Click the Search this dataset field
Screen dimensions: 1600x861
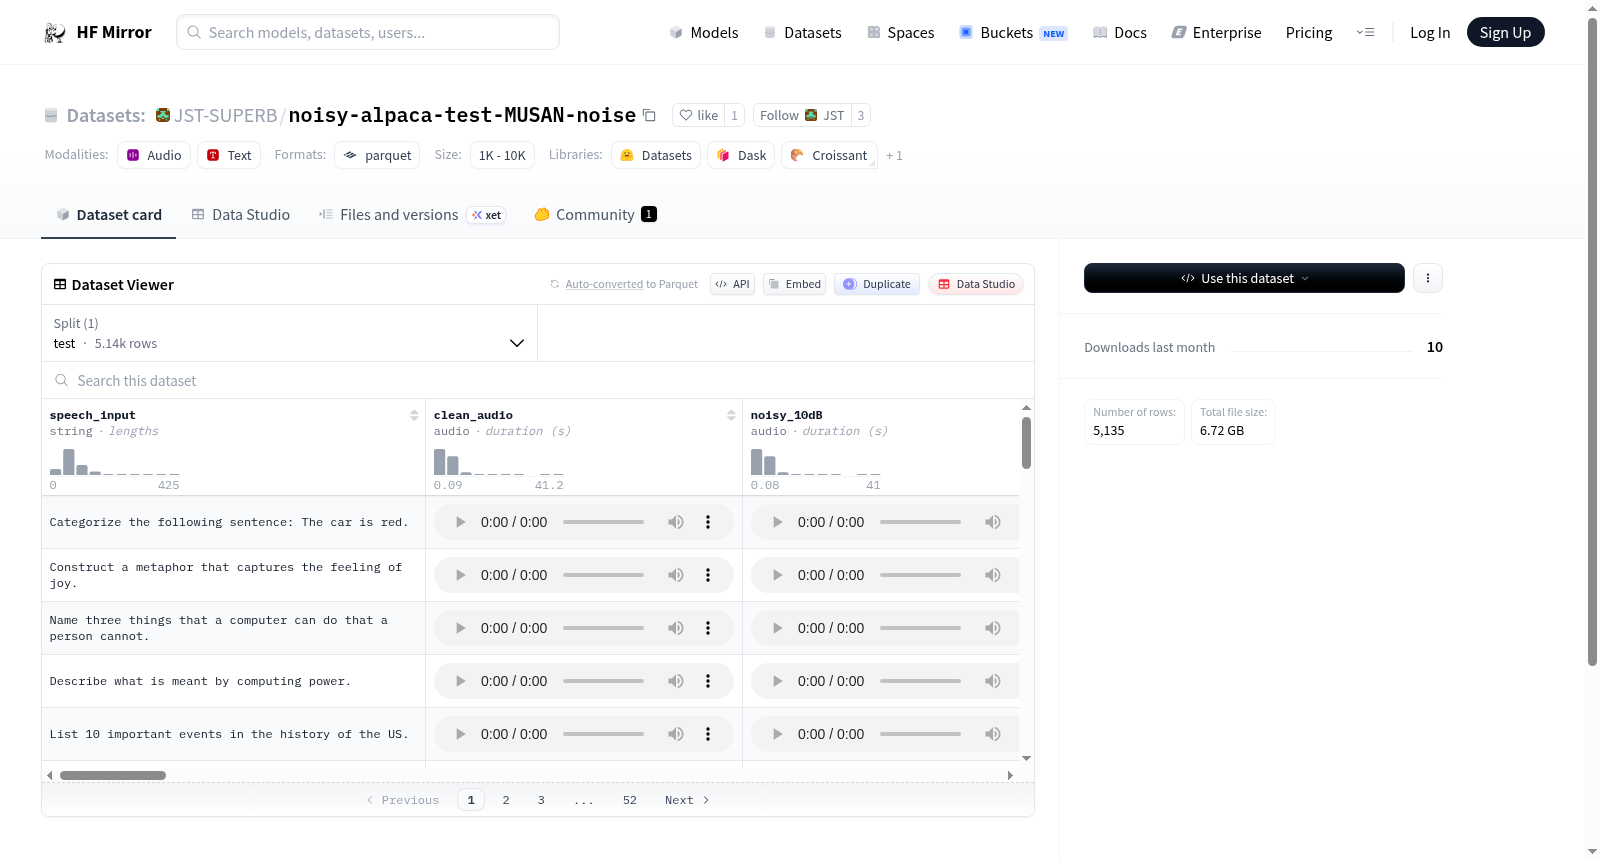coord(538,380)
